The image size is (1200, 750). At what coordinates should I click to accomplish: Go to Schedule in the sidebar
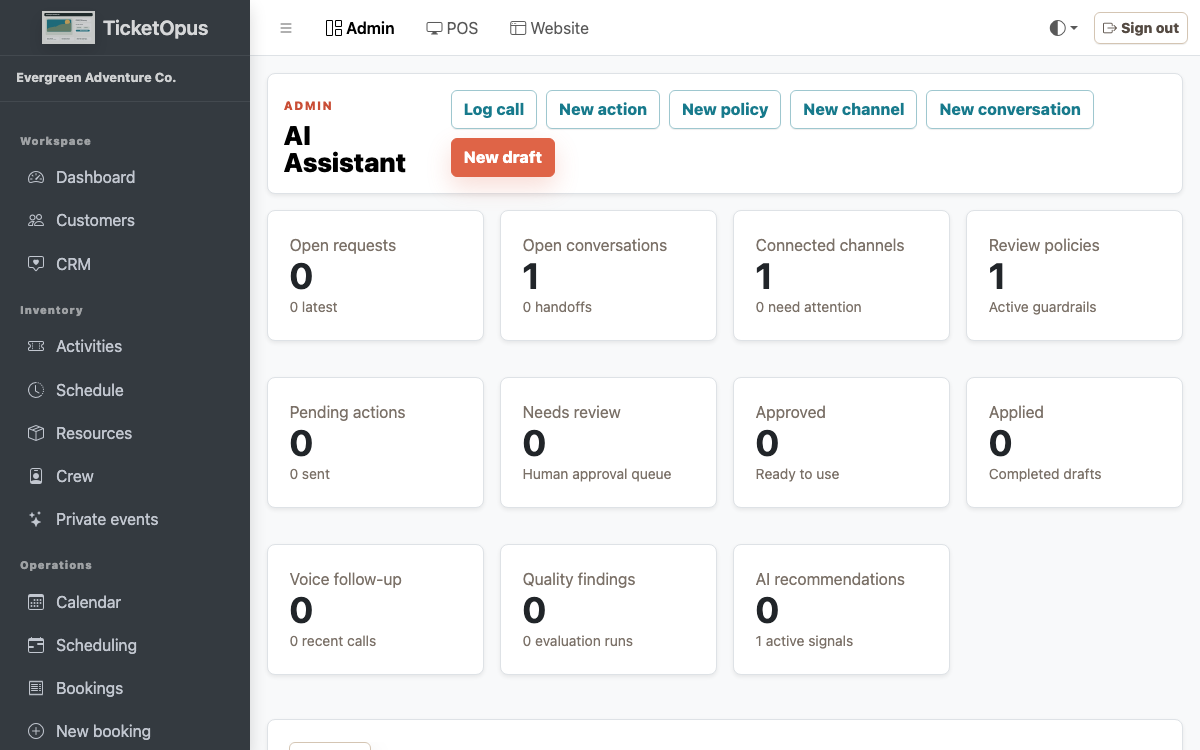pyautogui.click(x=125, y=391)
